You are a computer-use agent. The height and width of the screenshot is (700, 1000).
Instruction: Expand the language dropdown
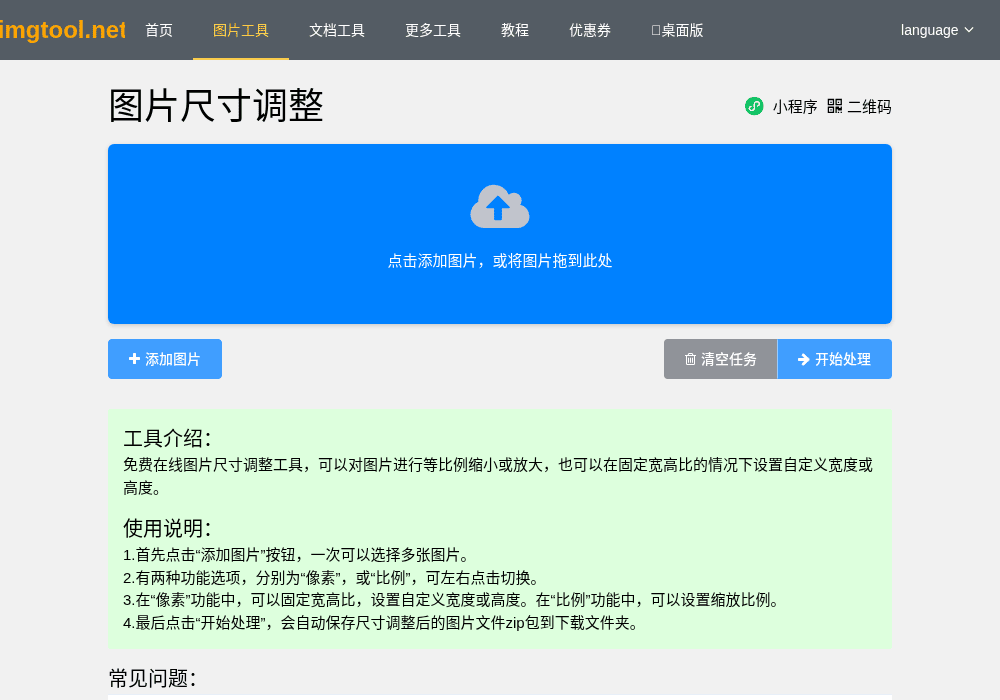[x=937, y=30]
